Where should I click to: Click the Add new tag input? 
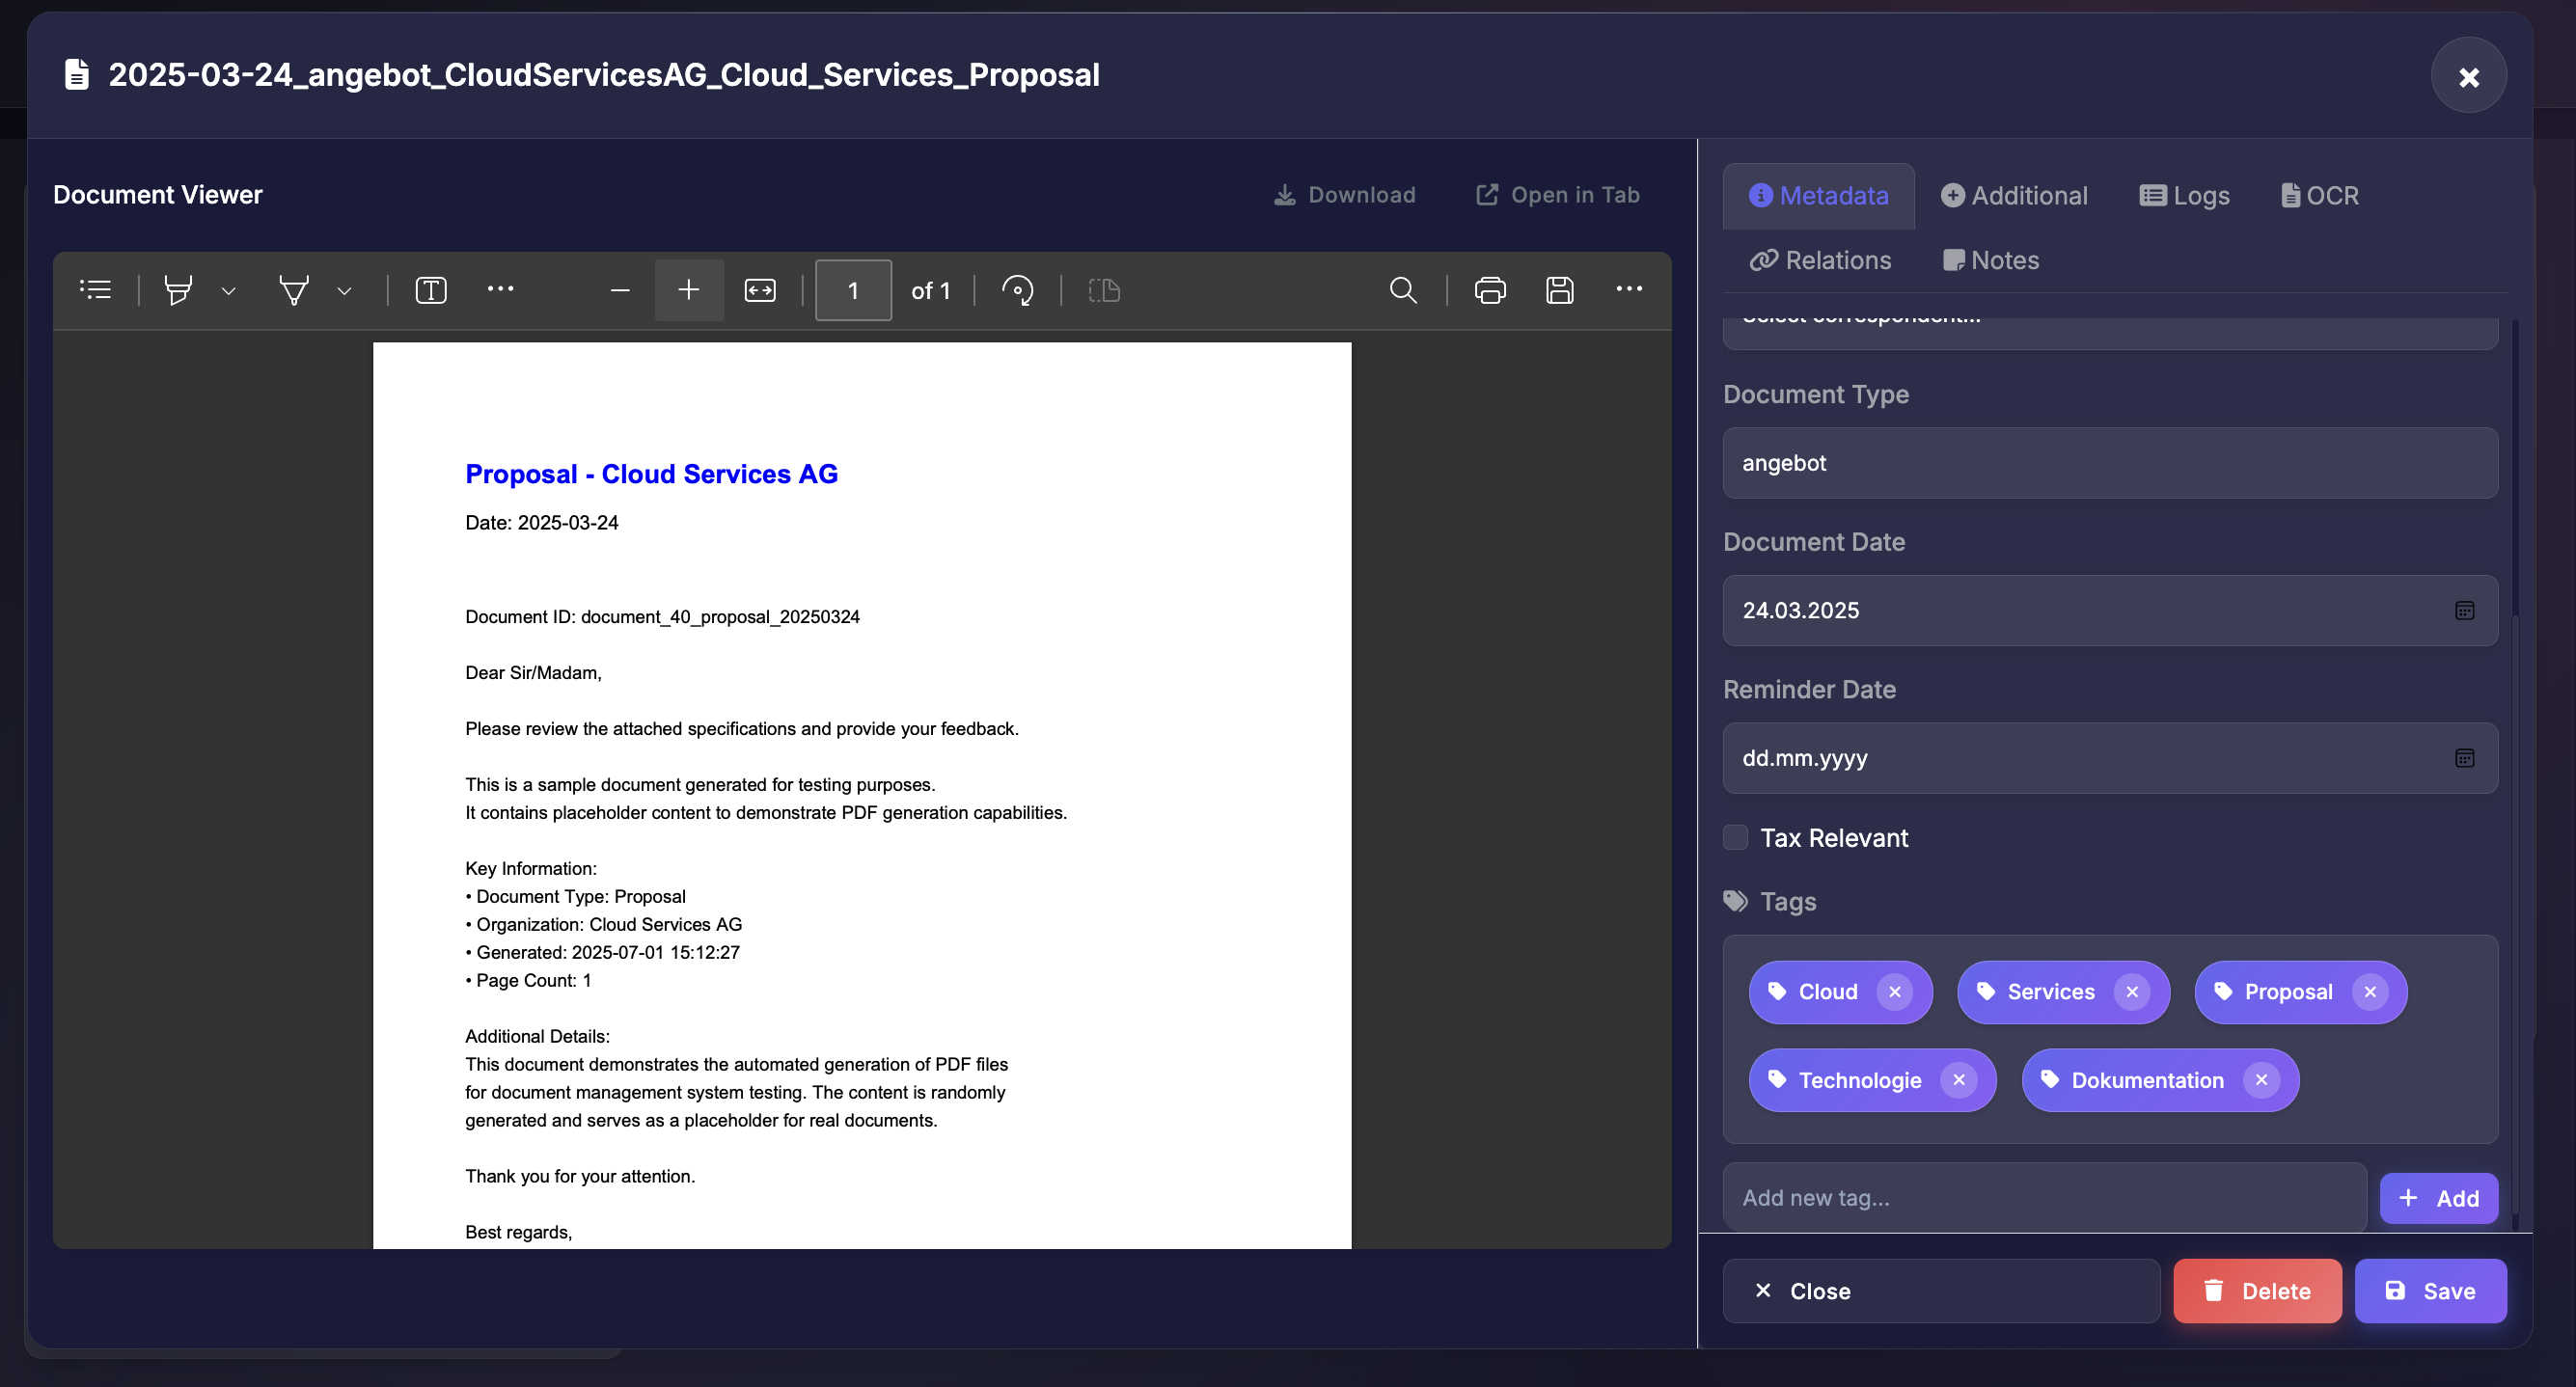tap(2044, 1198)
